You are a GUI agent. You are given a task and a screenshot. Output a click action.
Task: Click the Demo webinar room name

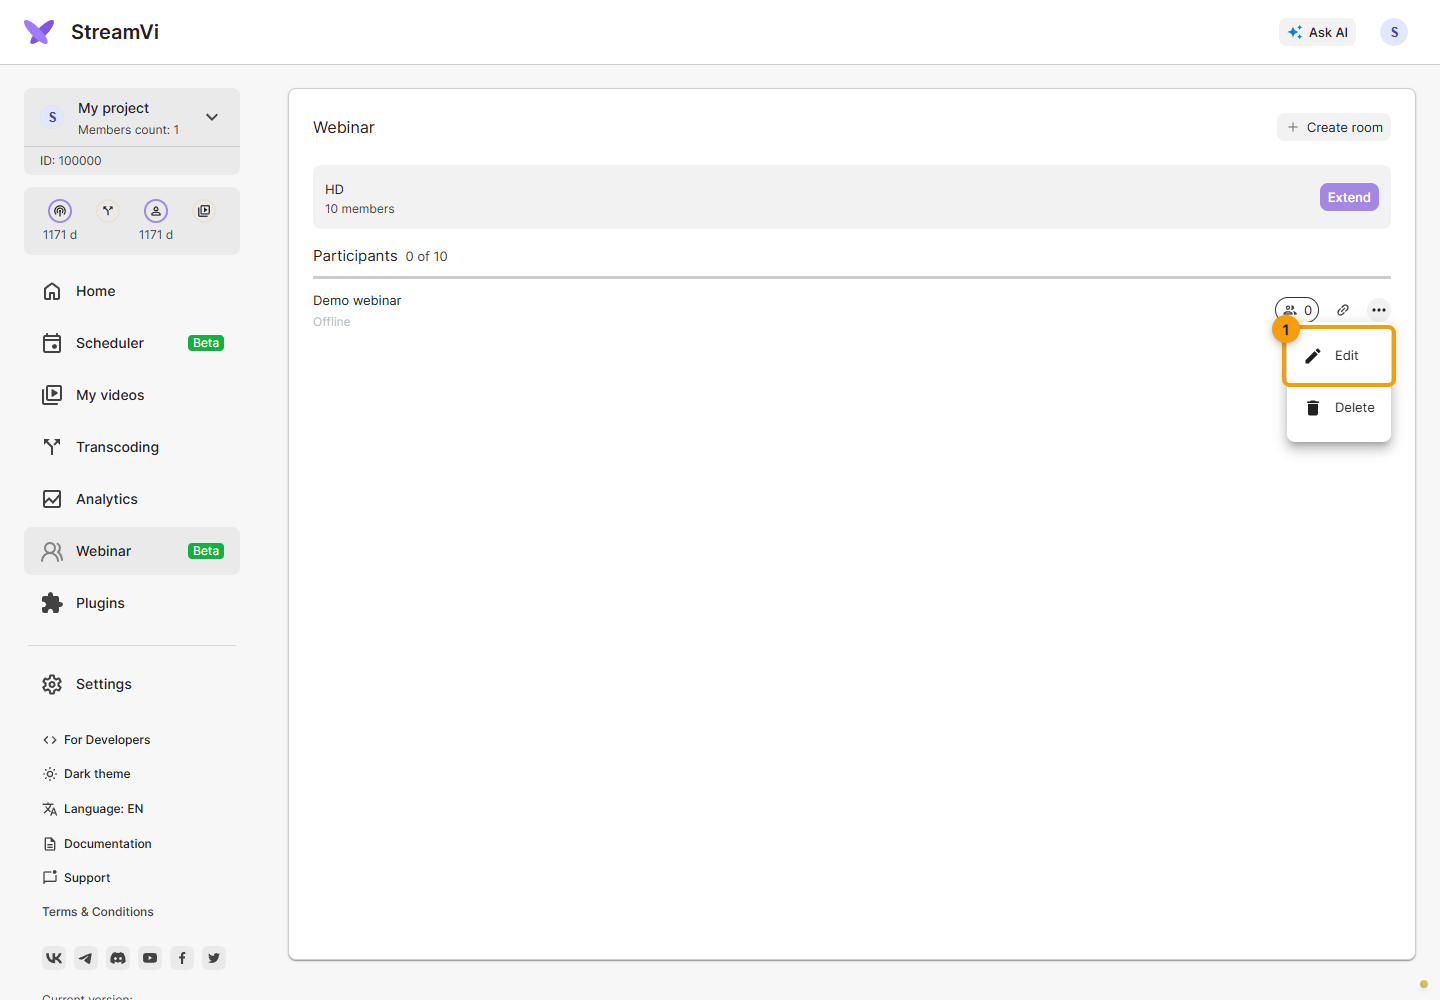357,300
